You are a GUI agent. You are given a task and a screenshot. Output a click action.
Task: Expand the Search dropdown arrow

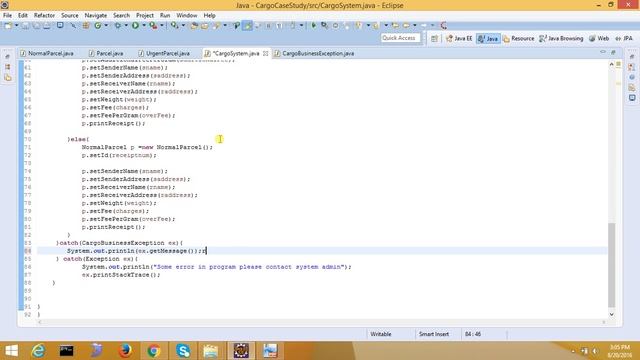click(x=225, y=25)
